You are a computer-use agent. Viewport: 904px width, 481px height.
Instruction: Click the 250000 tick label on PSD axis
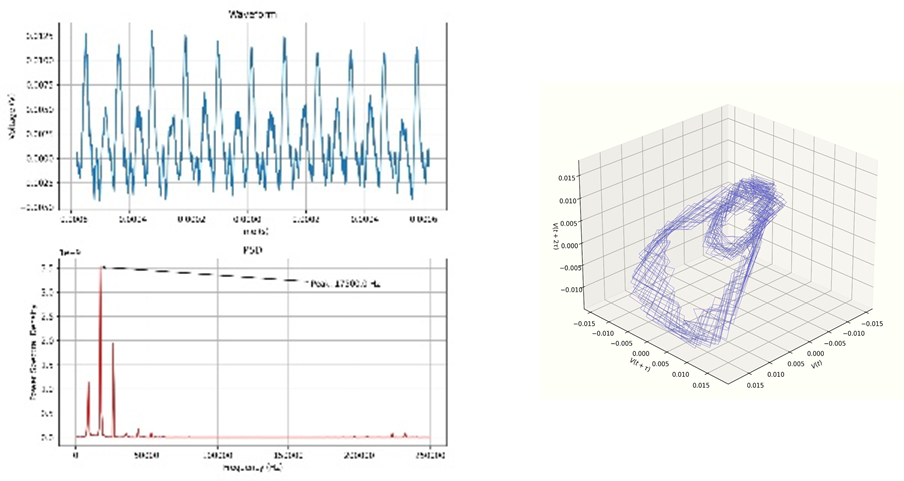(432, 455)
